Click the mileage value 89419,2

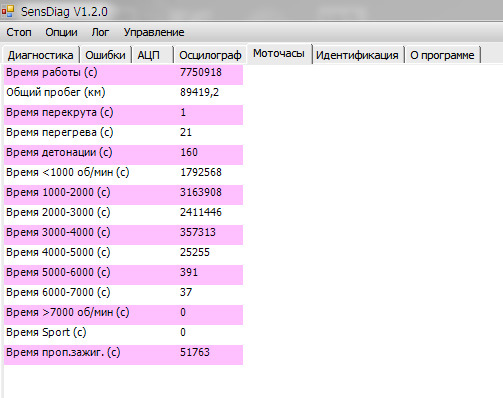click(x=200, y=92)
